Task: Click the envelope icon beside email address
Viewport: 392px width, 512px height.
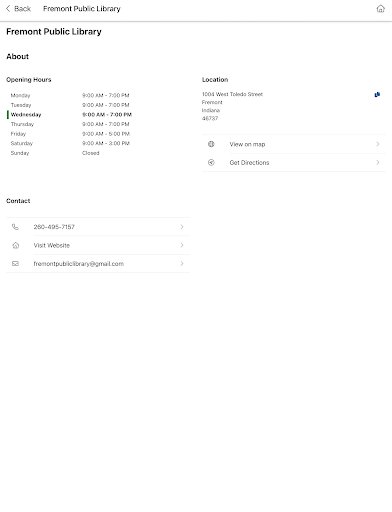Action: tap(15, 264)
